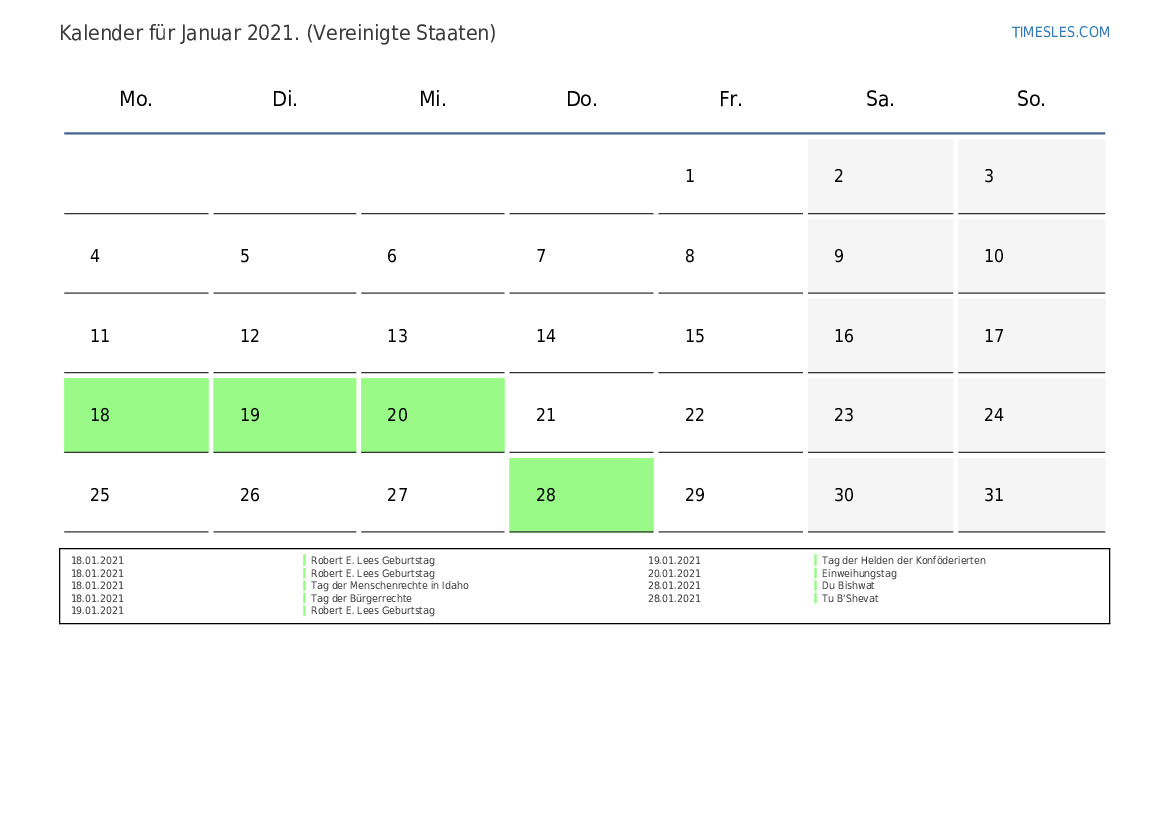Choose date 31 in the Sunday column
Screen dimensions: 1169x827
click(x=1031, y=495)
